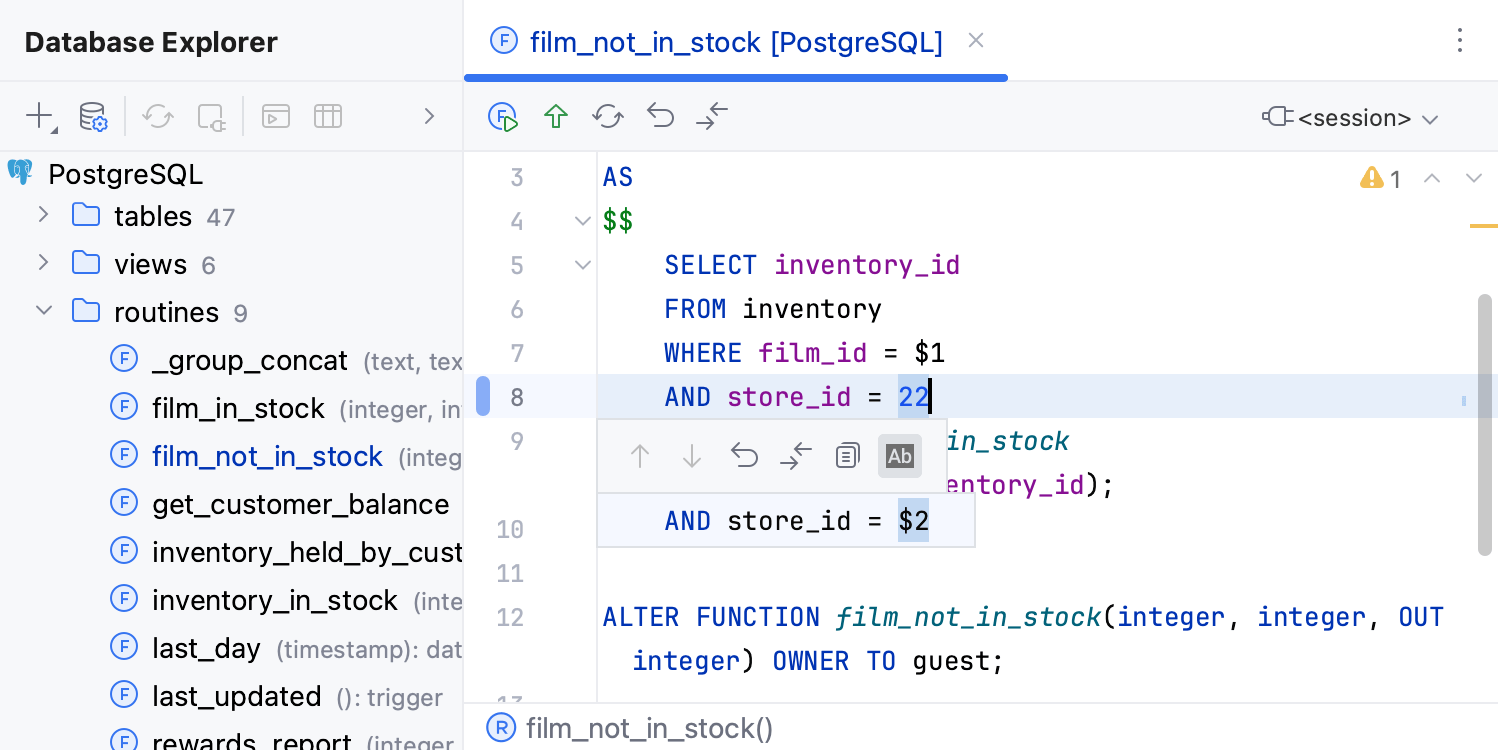The width and height of the screenshot is (1498, 750).
Task: Collapse the routines folder
Action: click(x=43, y=311)
